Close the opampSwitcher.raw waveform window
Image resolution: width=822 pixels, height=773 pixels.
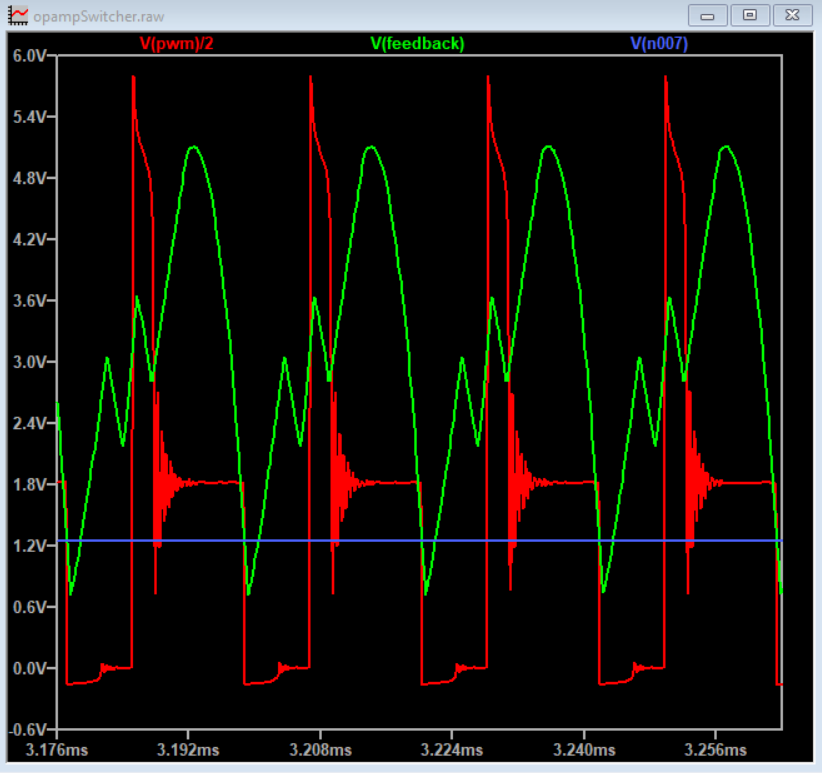click(x=792, y=15)
